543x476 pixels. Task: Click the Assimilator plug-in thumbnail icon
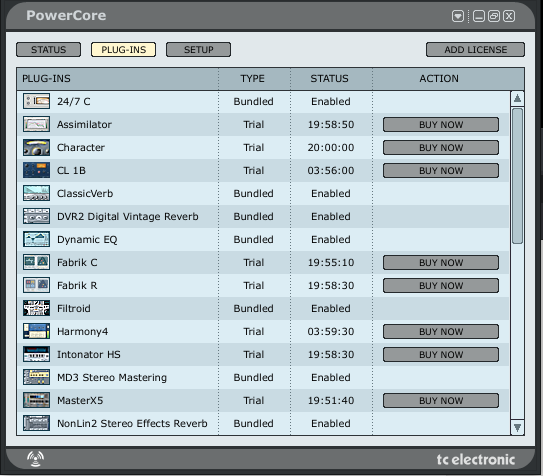pos(36,124)
